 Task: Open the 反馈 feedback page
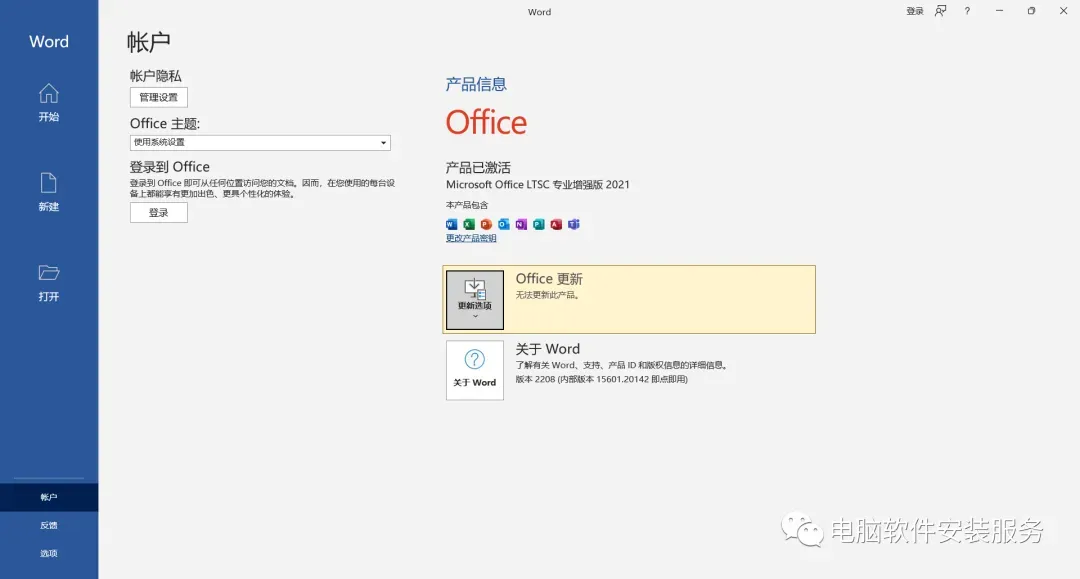[49, 525]
